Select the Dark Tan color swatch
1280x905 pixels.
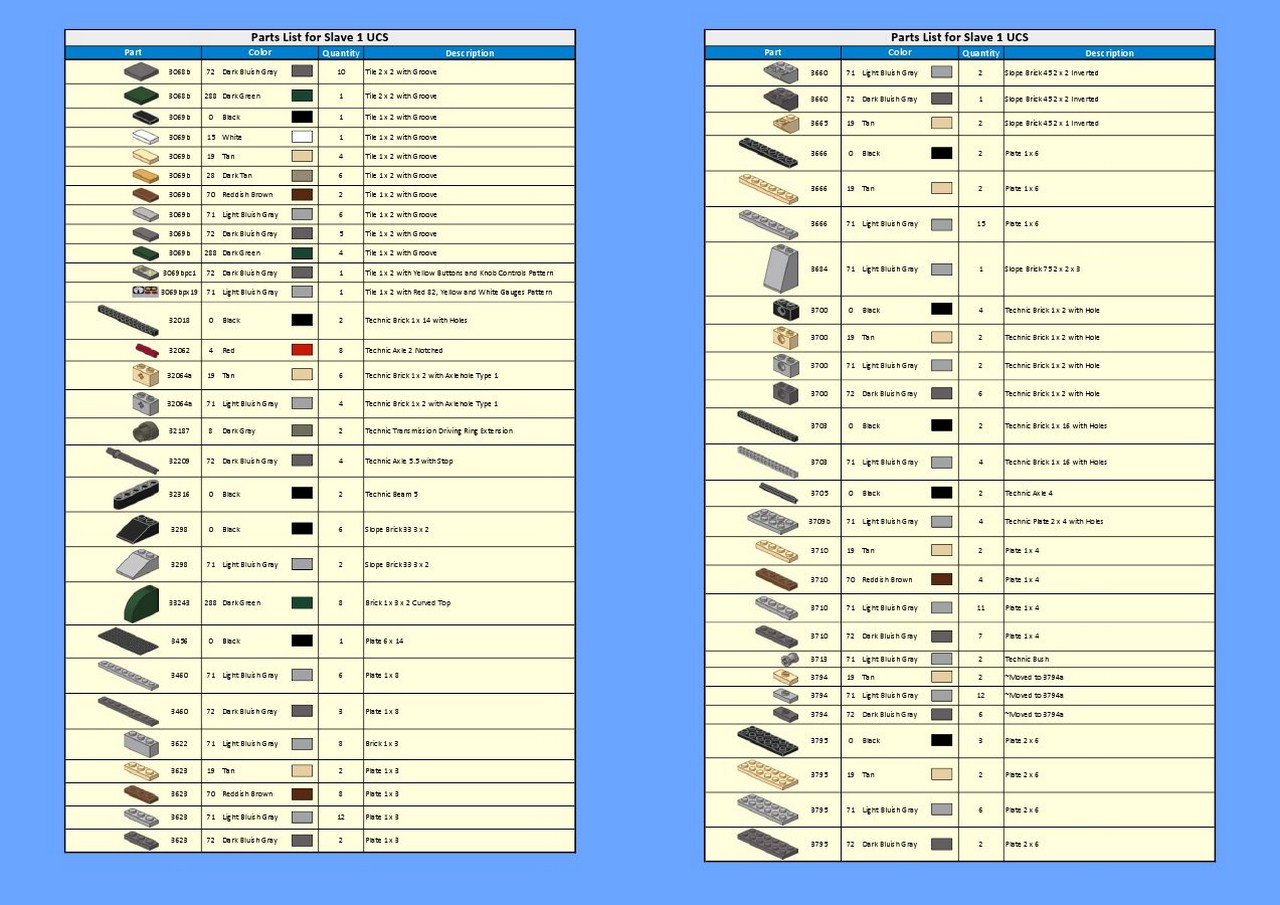[x=302, y=175]
